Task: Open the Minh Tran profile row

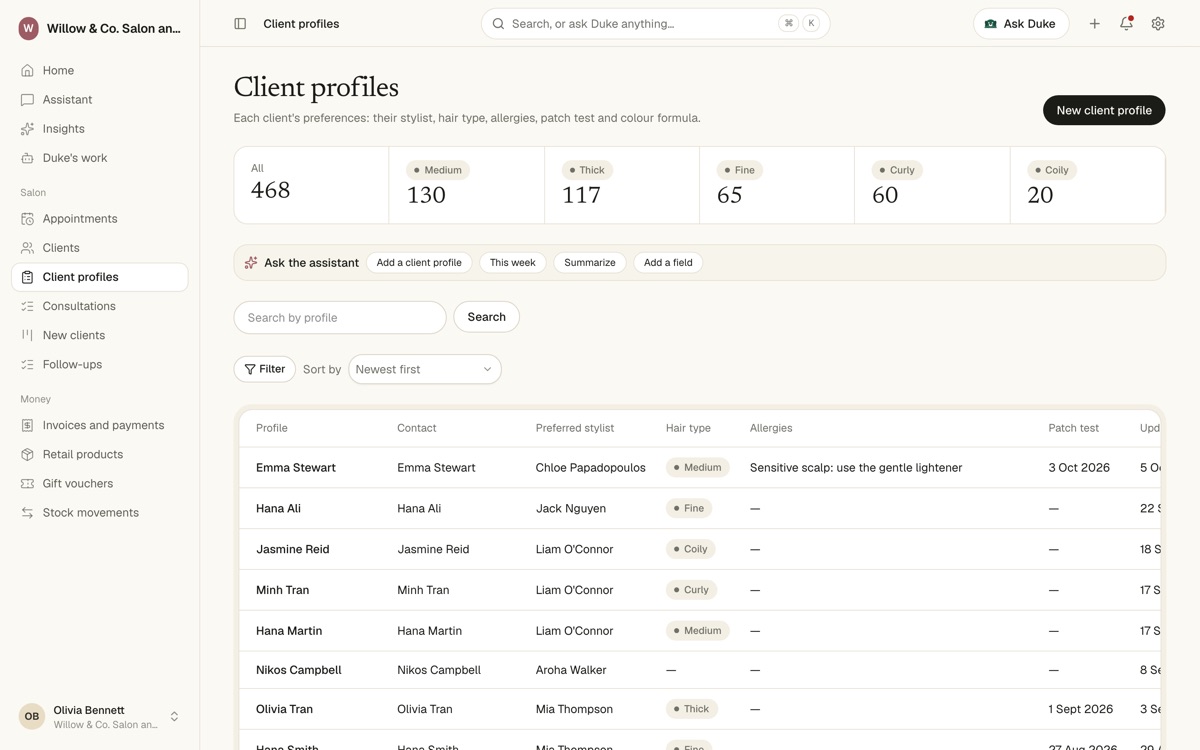Action: point(700,590)
